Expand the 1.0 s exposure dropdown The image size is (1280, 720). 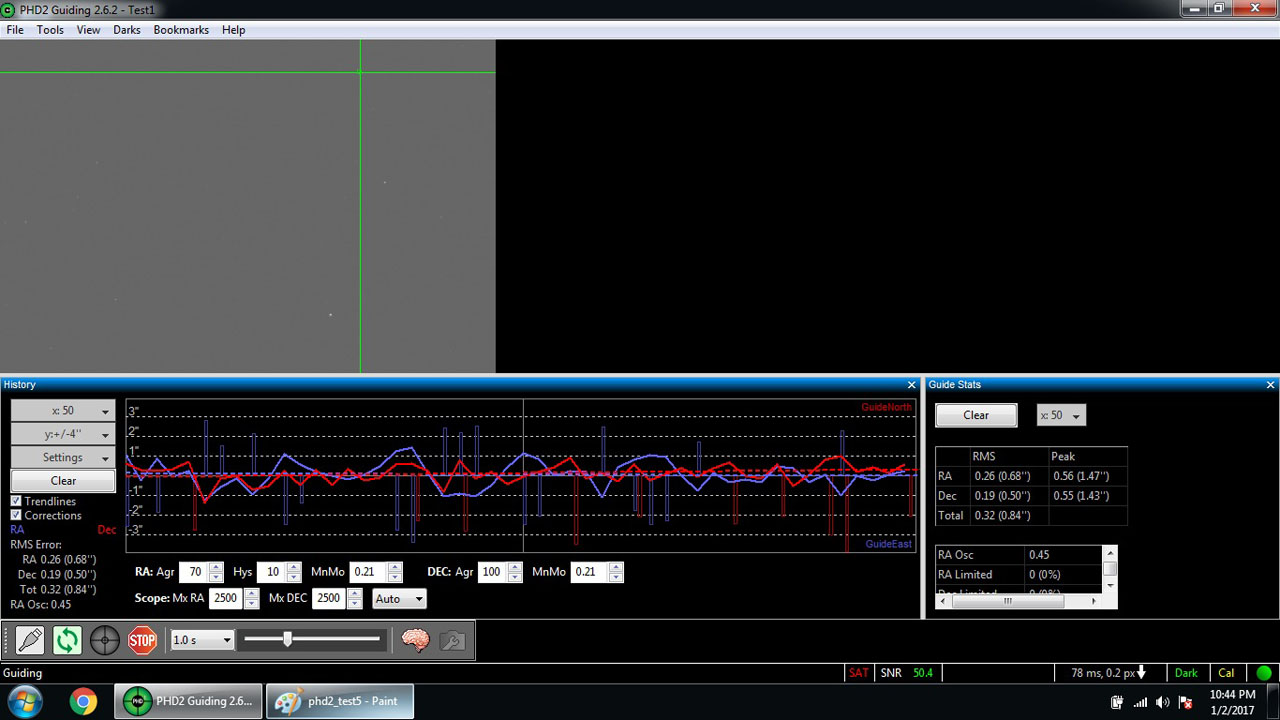(203, 640)
